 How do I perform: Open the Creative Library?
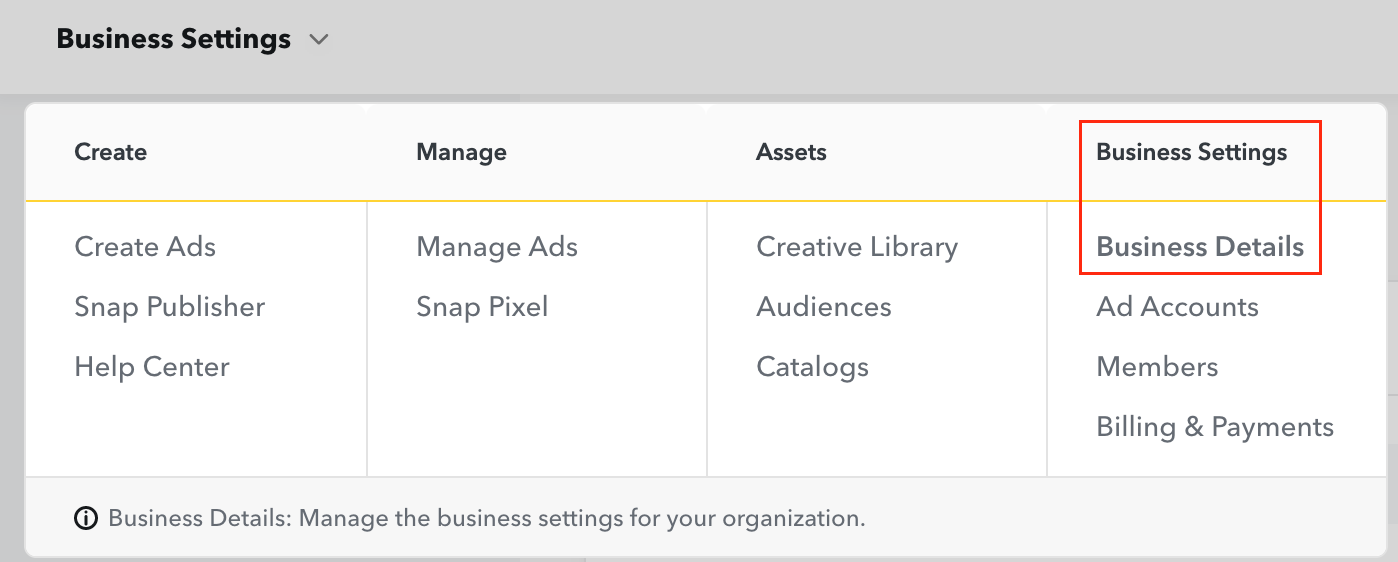pyautogui.click(x=857, y=247)
